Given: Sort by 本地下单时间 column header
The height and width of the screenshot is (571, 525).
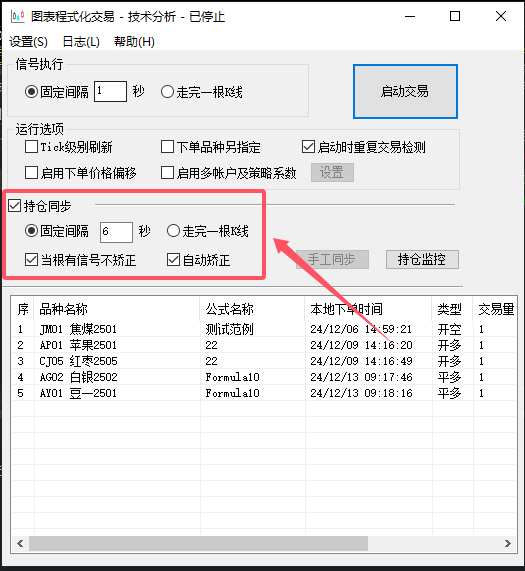Looking at the screenshot, I should (x=368, y=309).
